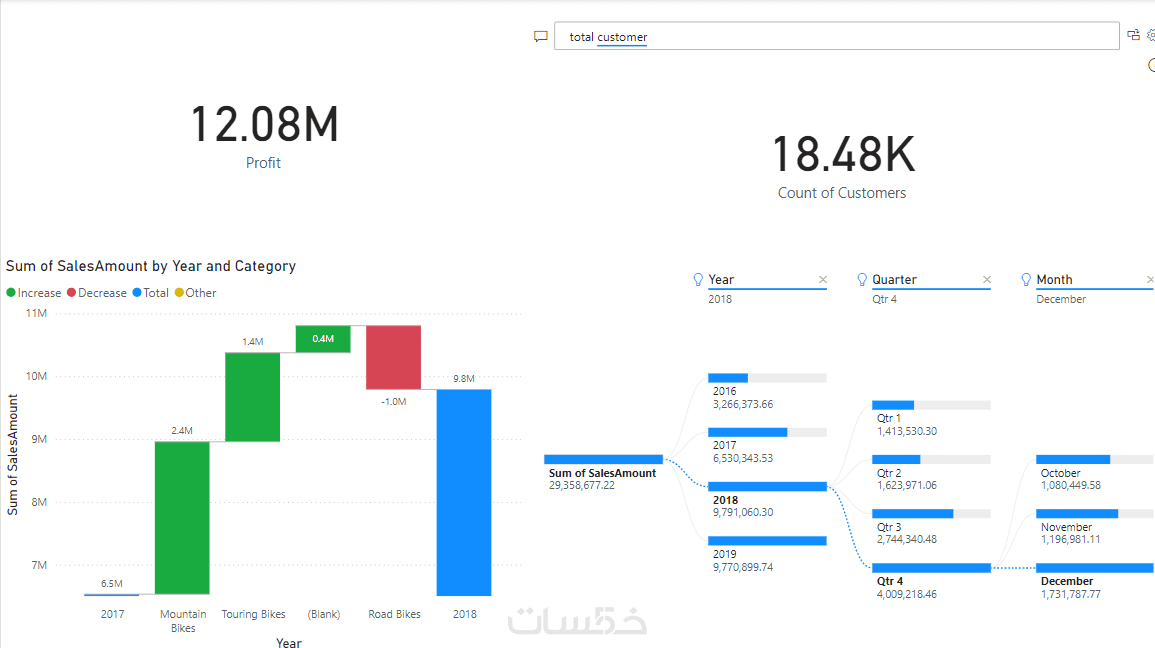
Task: Click the lightbulb icon beside Year
Action: tap(698, 280)
